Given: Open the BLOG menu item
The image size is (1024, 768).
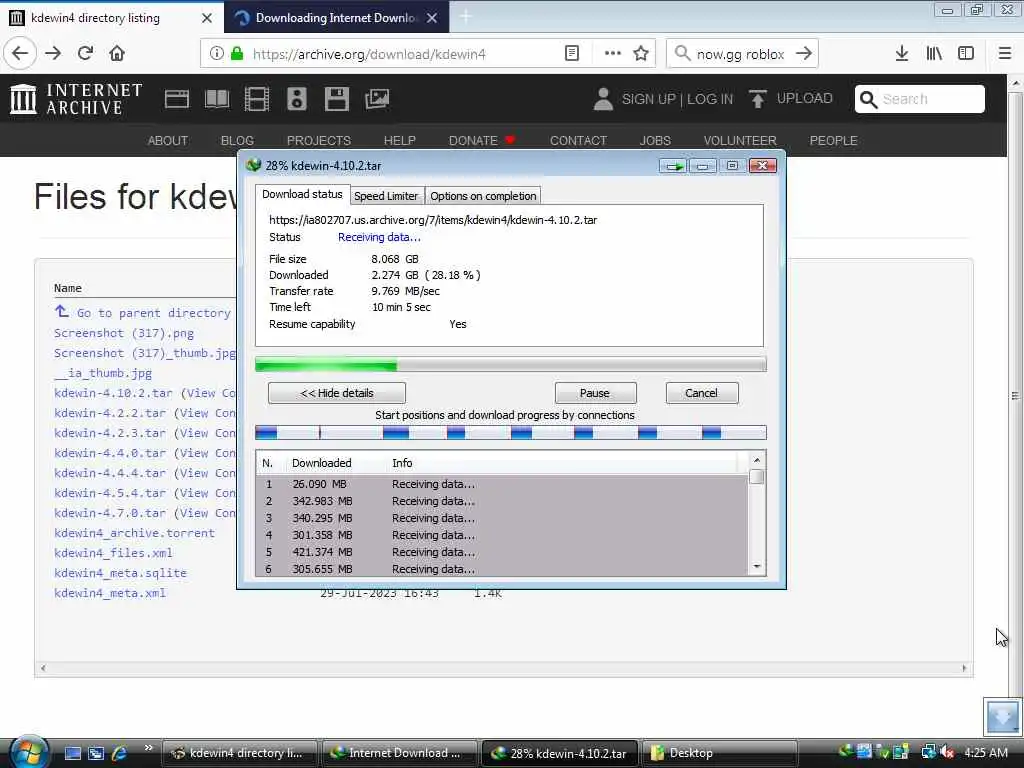Looking at the screenshot, I should [x=237, y=140].
